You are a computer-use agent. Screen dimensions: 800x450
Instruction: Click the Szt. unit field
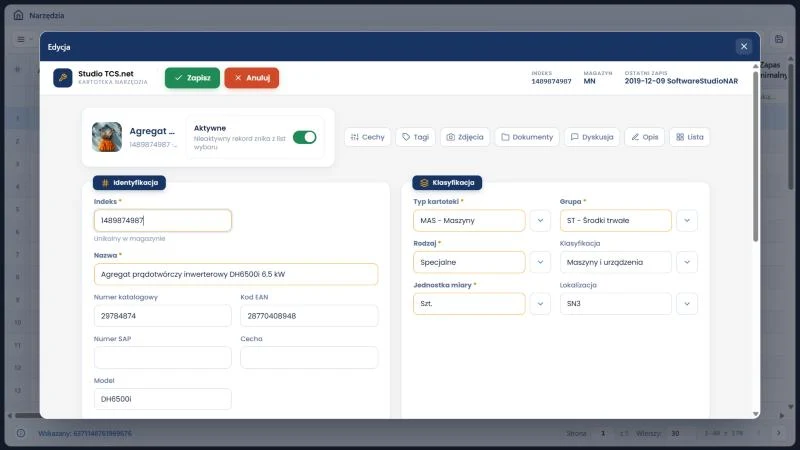tap(469, 304)
